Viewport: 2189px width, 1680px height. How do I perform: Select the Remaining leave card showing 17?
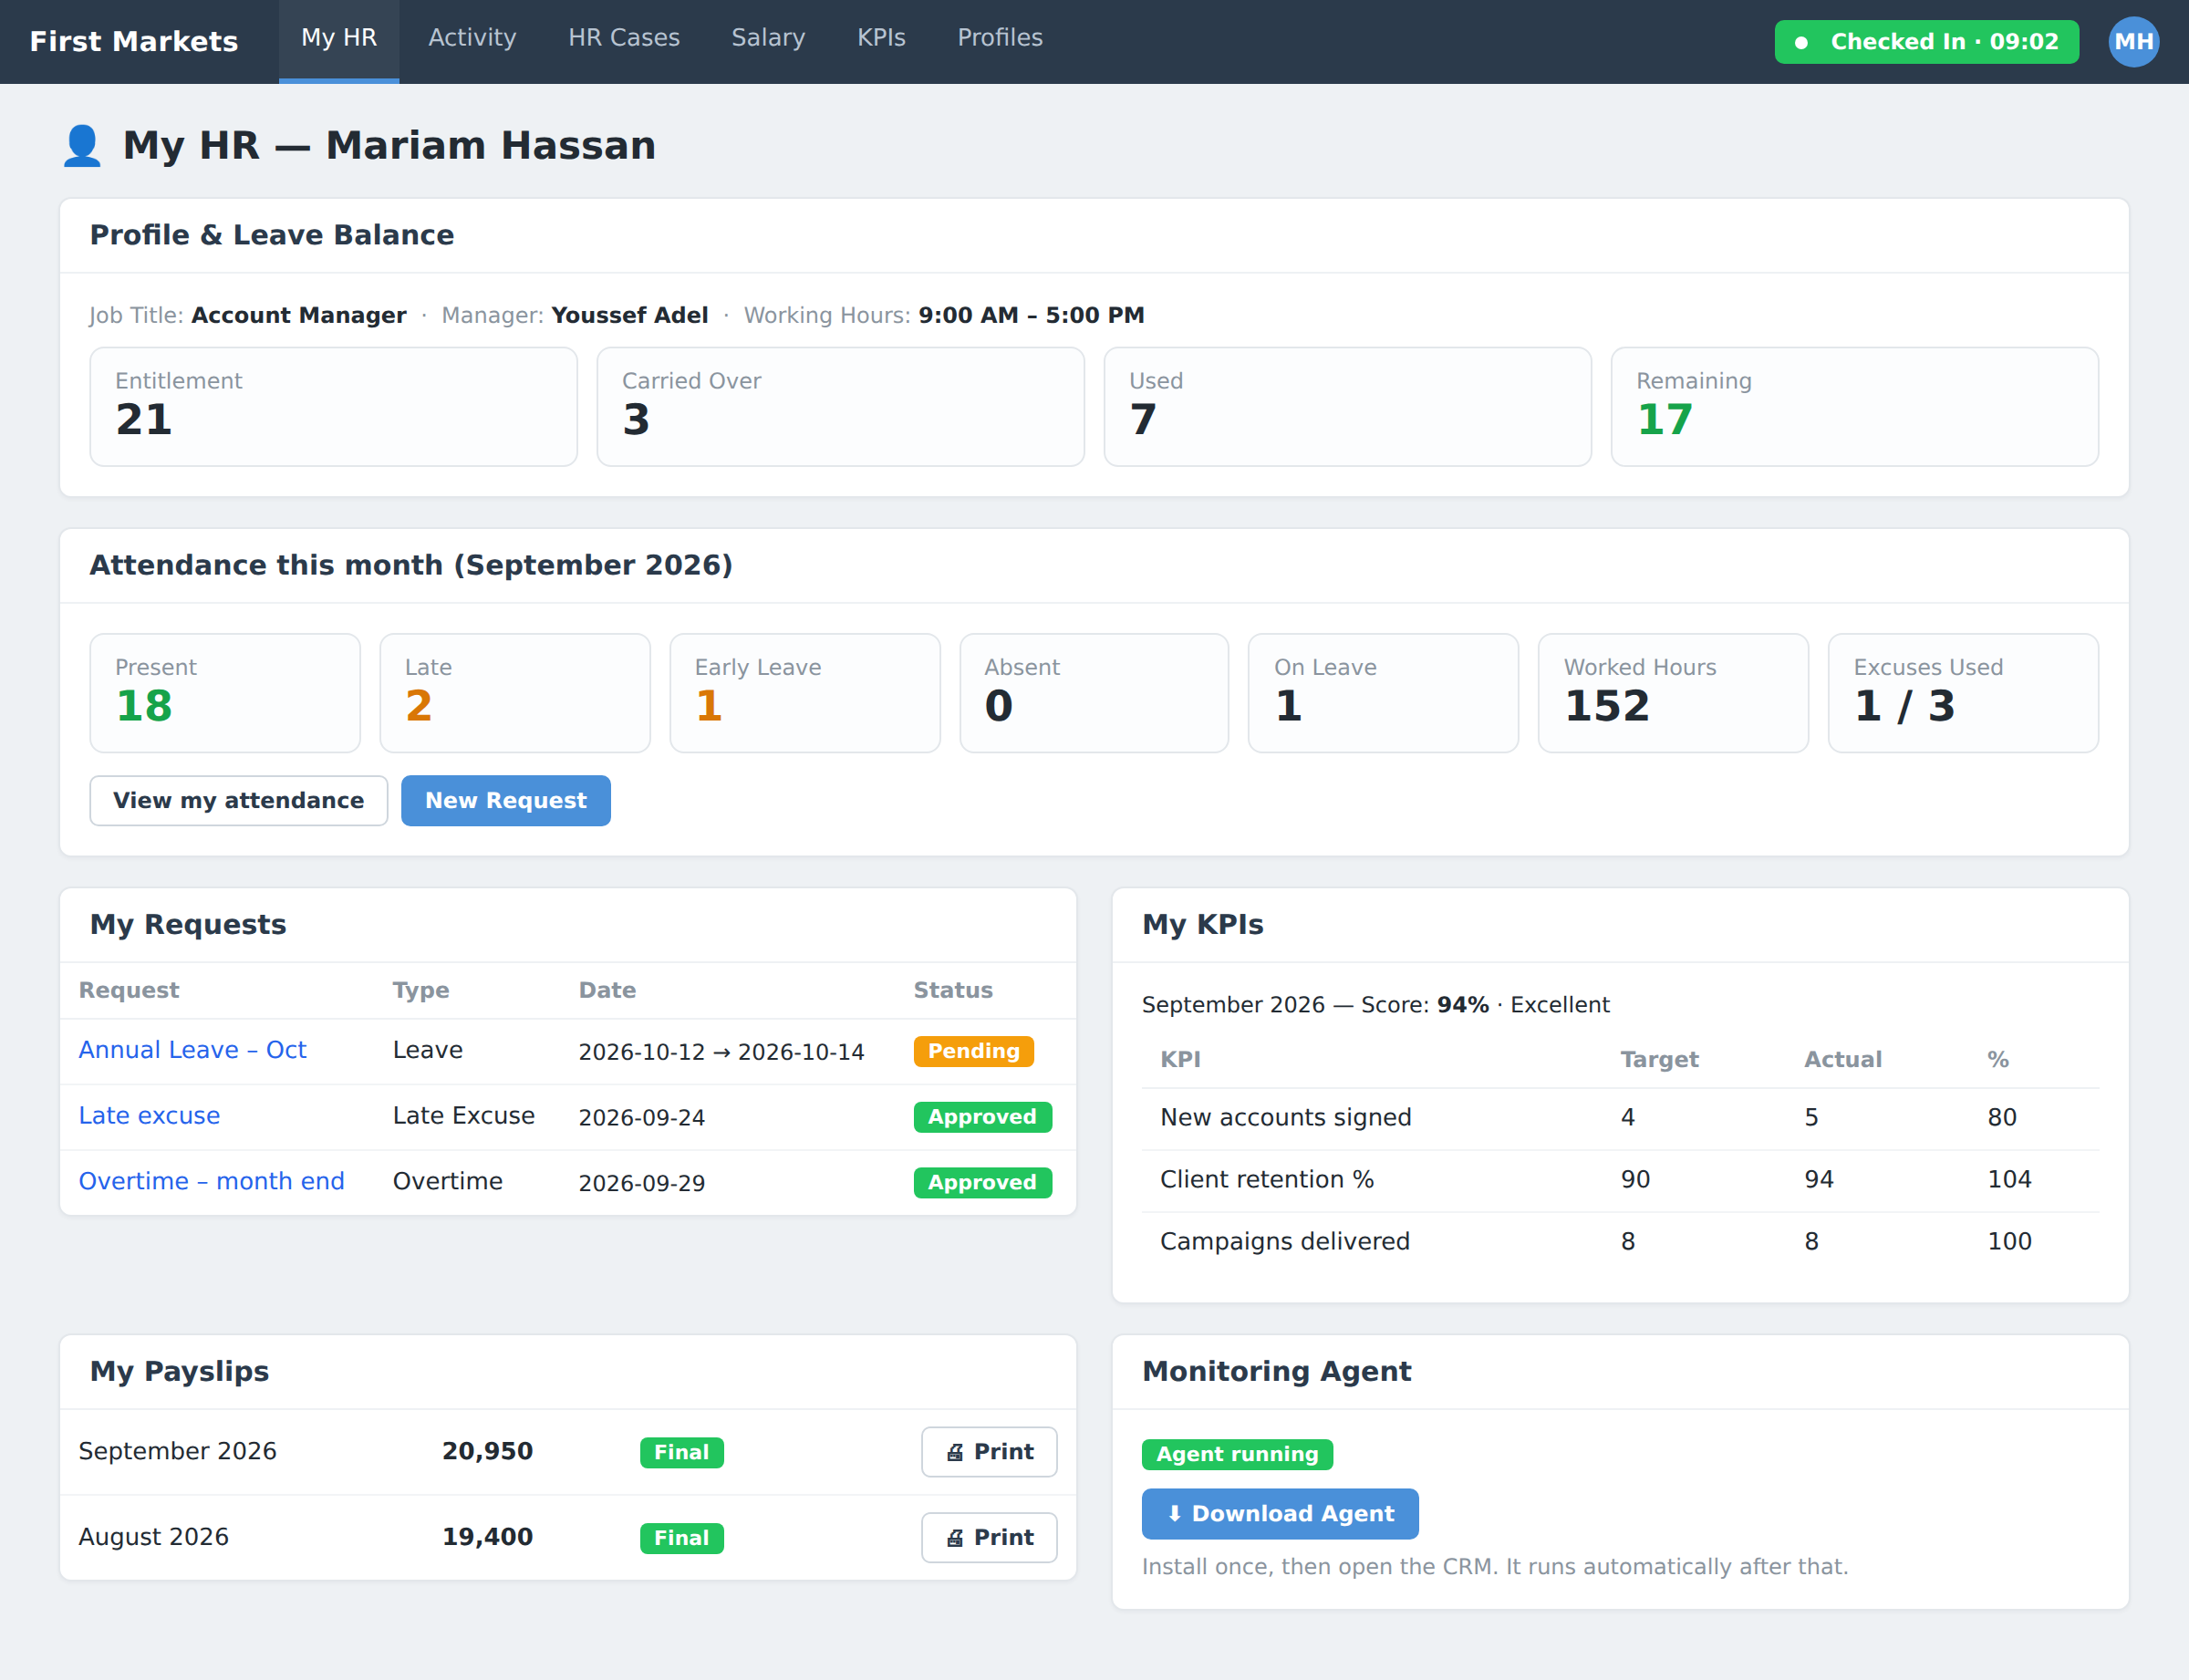[1854, 406]
